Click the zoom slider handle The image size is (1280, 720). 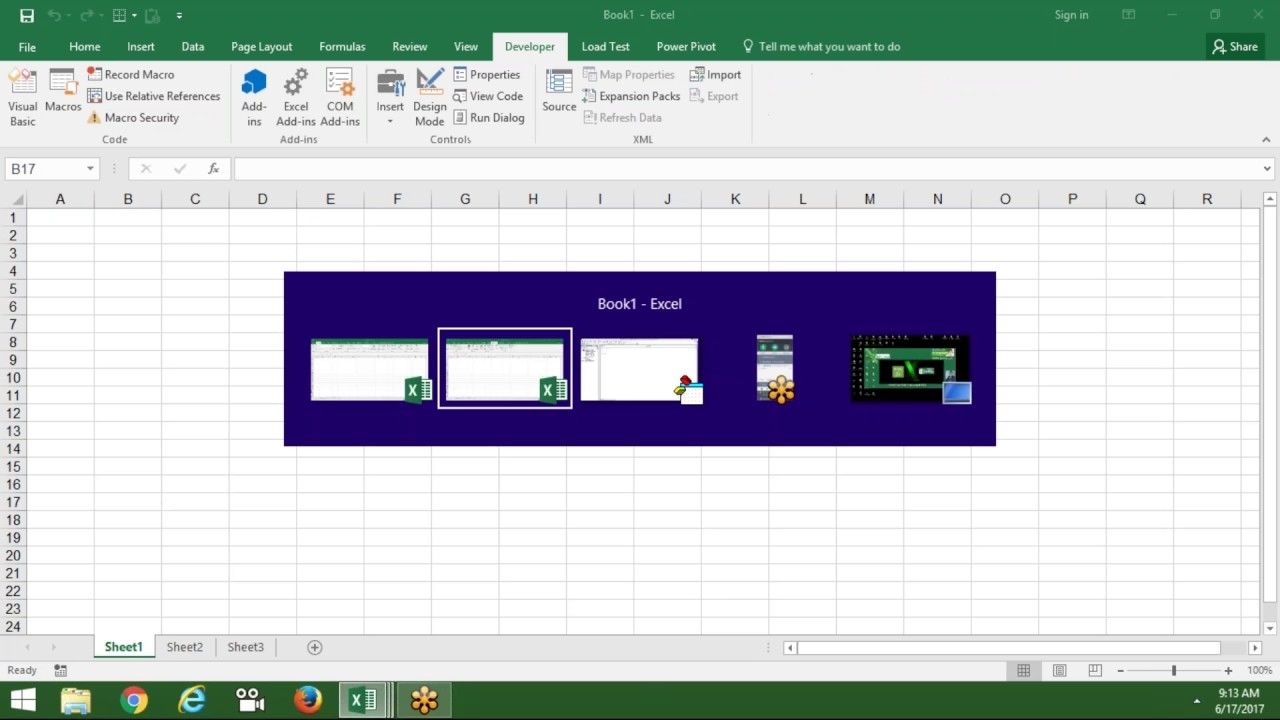click(1173, 670)
